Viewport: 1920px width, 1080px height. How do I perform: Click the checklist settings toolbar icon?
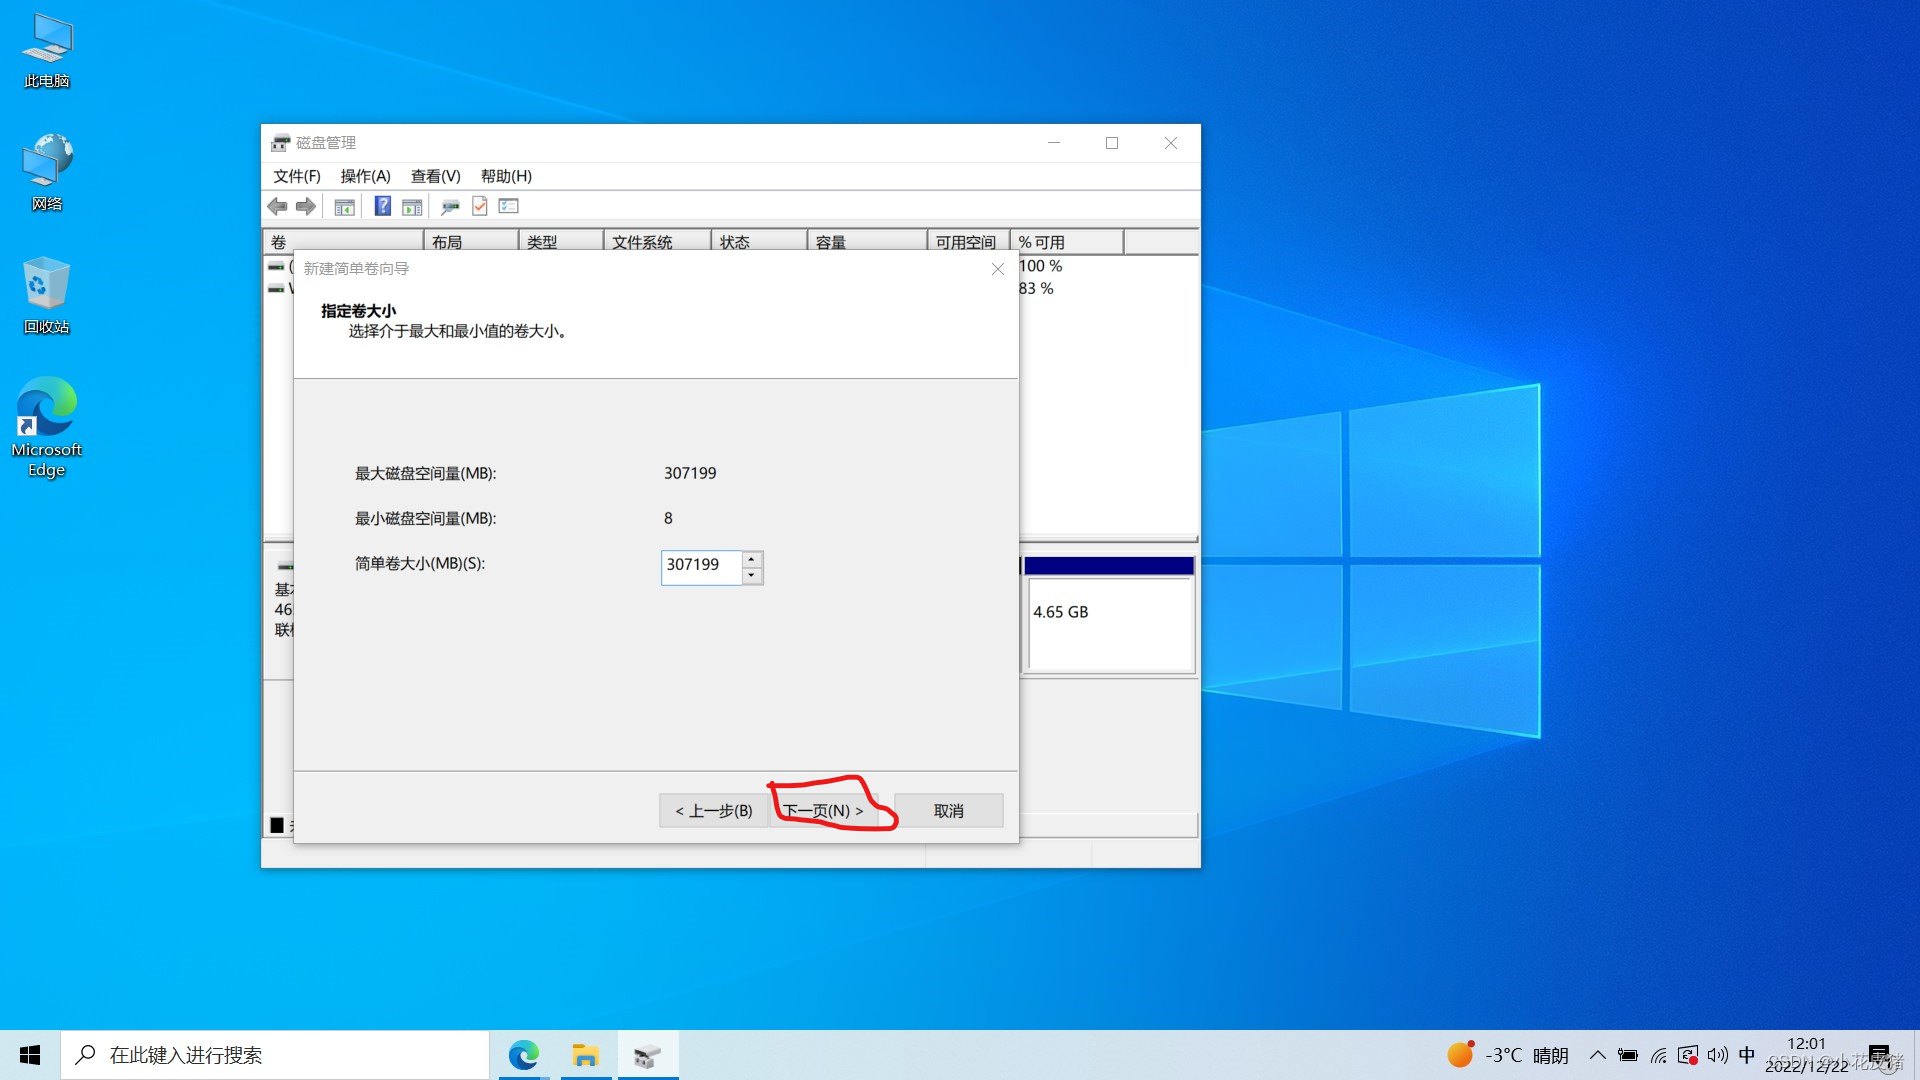pos(509,206)
